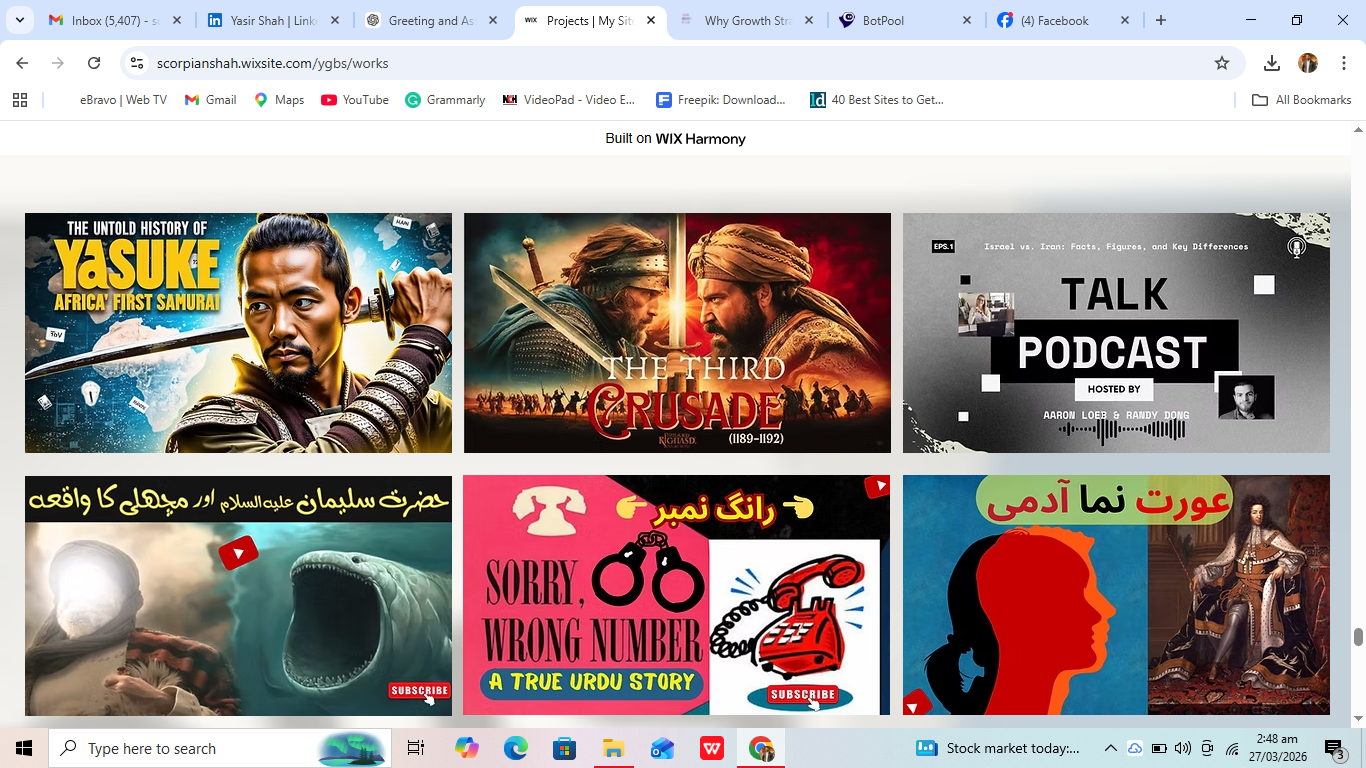The width and height of the screenshot is (1366, 768).
Task: Open the Chrome apps grid icon
Action: click(x=20, y=100)
